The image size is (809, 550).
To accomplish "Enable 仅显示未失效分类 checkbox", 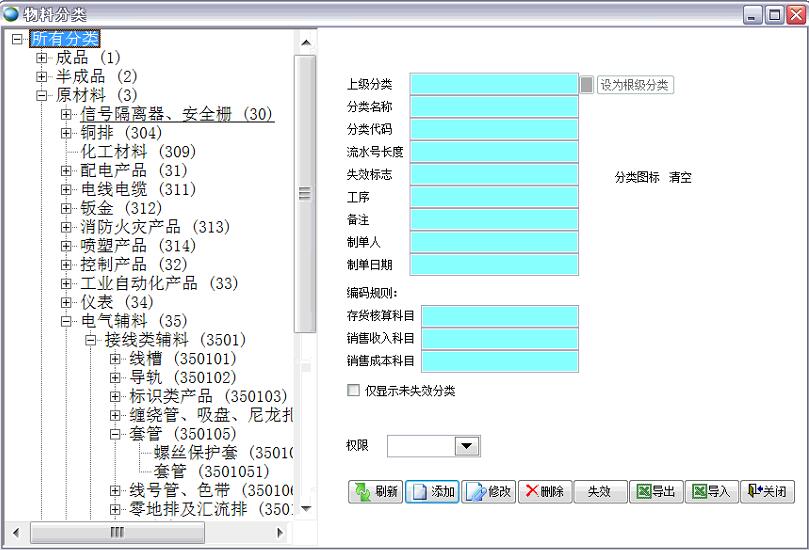I will point(353,391).
